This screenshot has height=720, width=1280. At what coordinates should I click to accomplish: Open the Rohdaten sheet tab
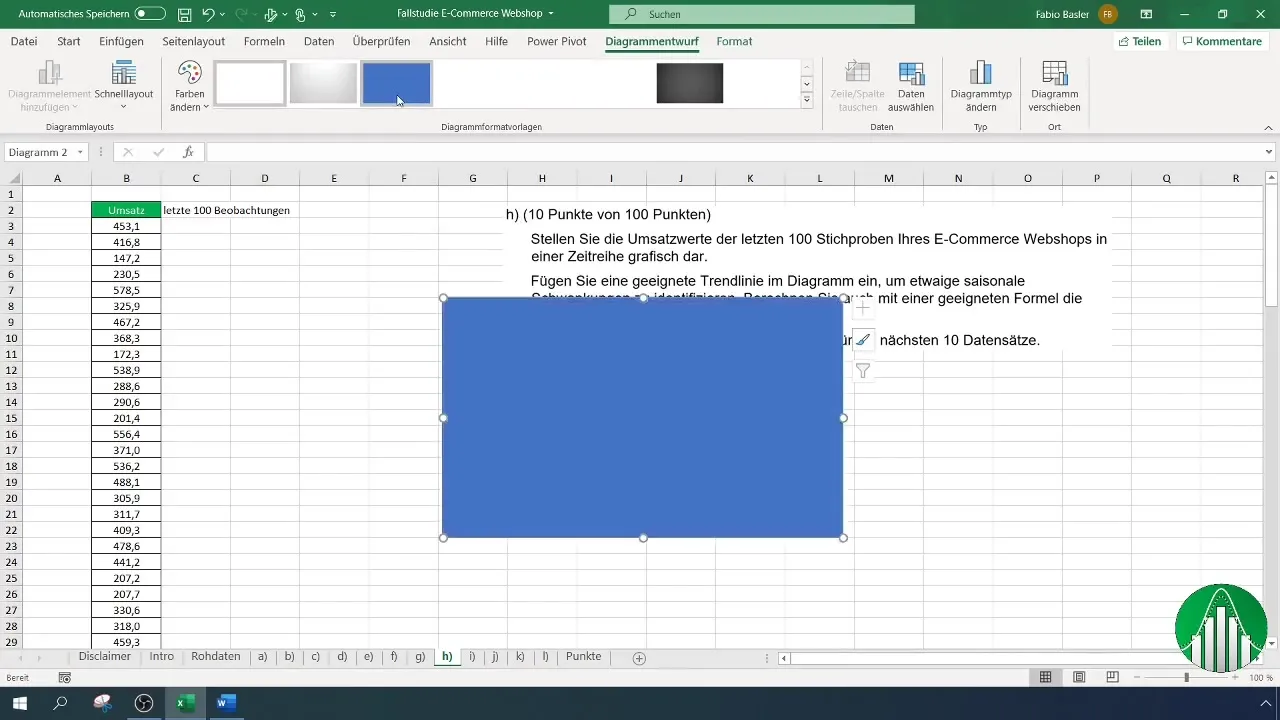point(216,657)
